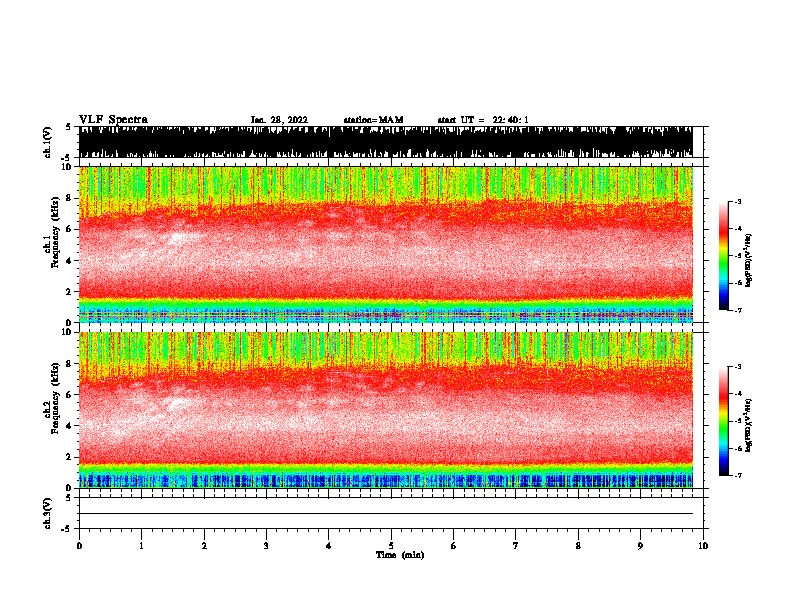Click time axis tick label '7'

[516, 546]
